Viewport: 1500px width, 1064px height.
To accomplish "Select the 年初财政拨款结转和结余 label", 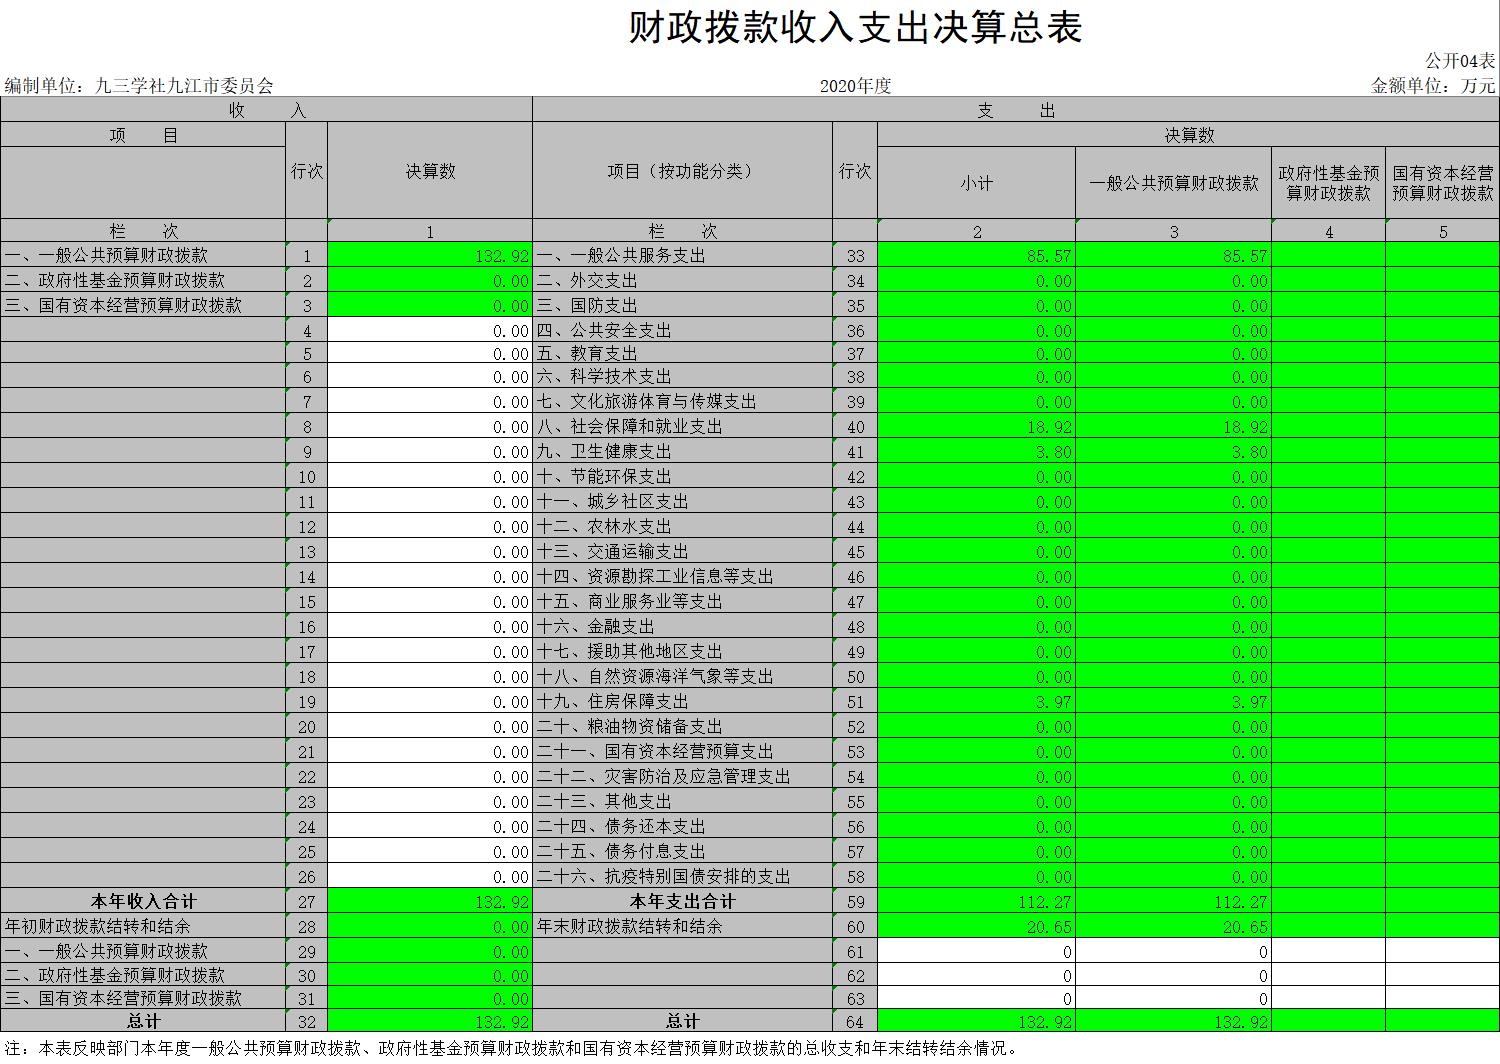I will [x=97, y=927].
